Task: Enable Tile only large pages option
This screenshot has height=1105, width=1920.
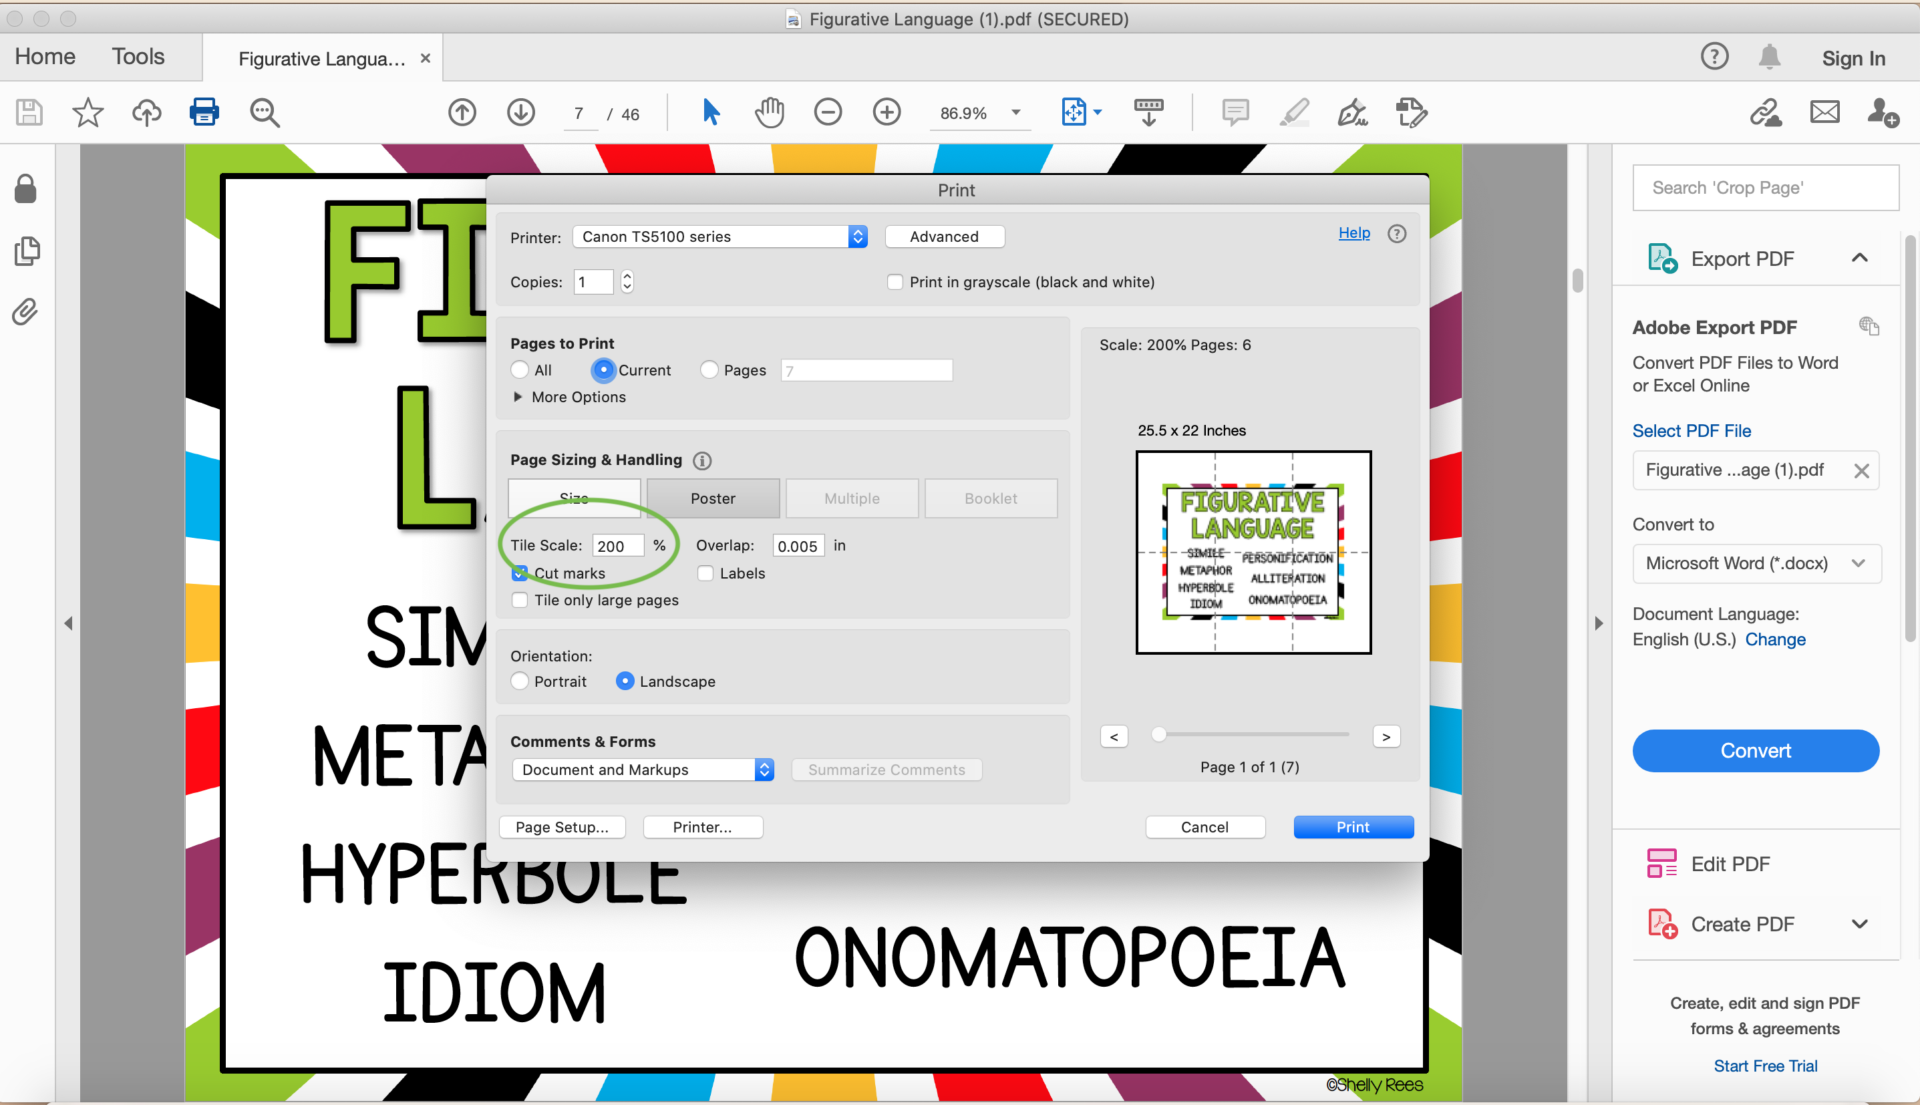Action: coord(518,600)
